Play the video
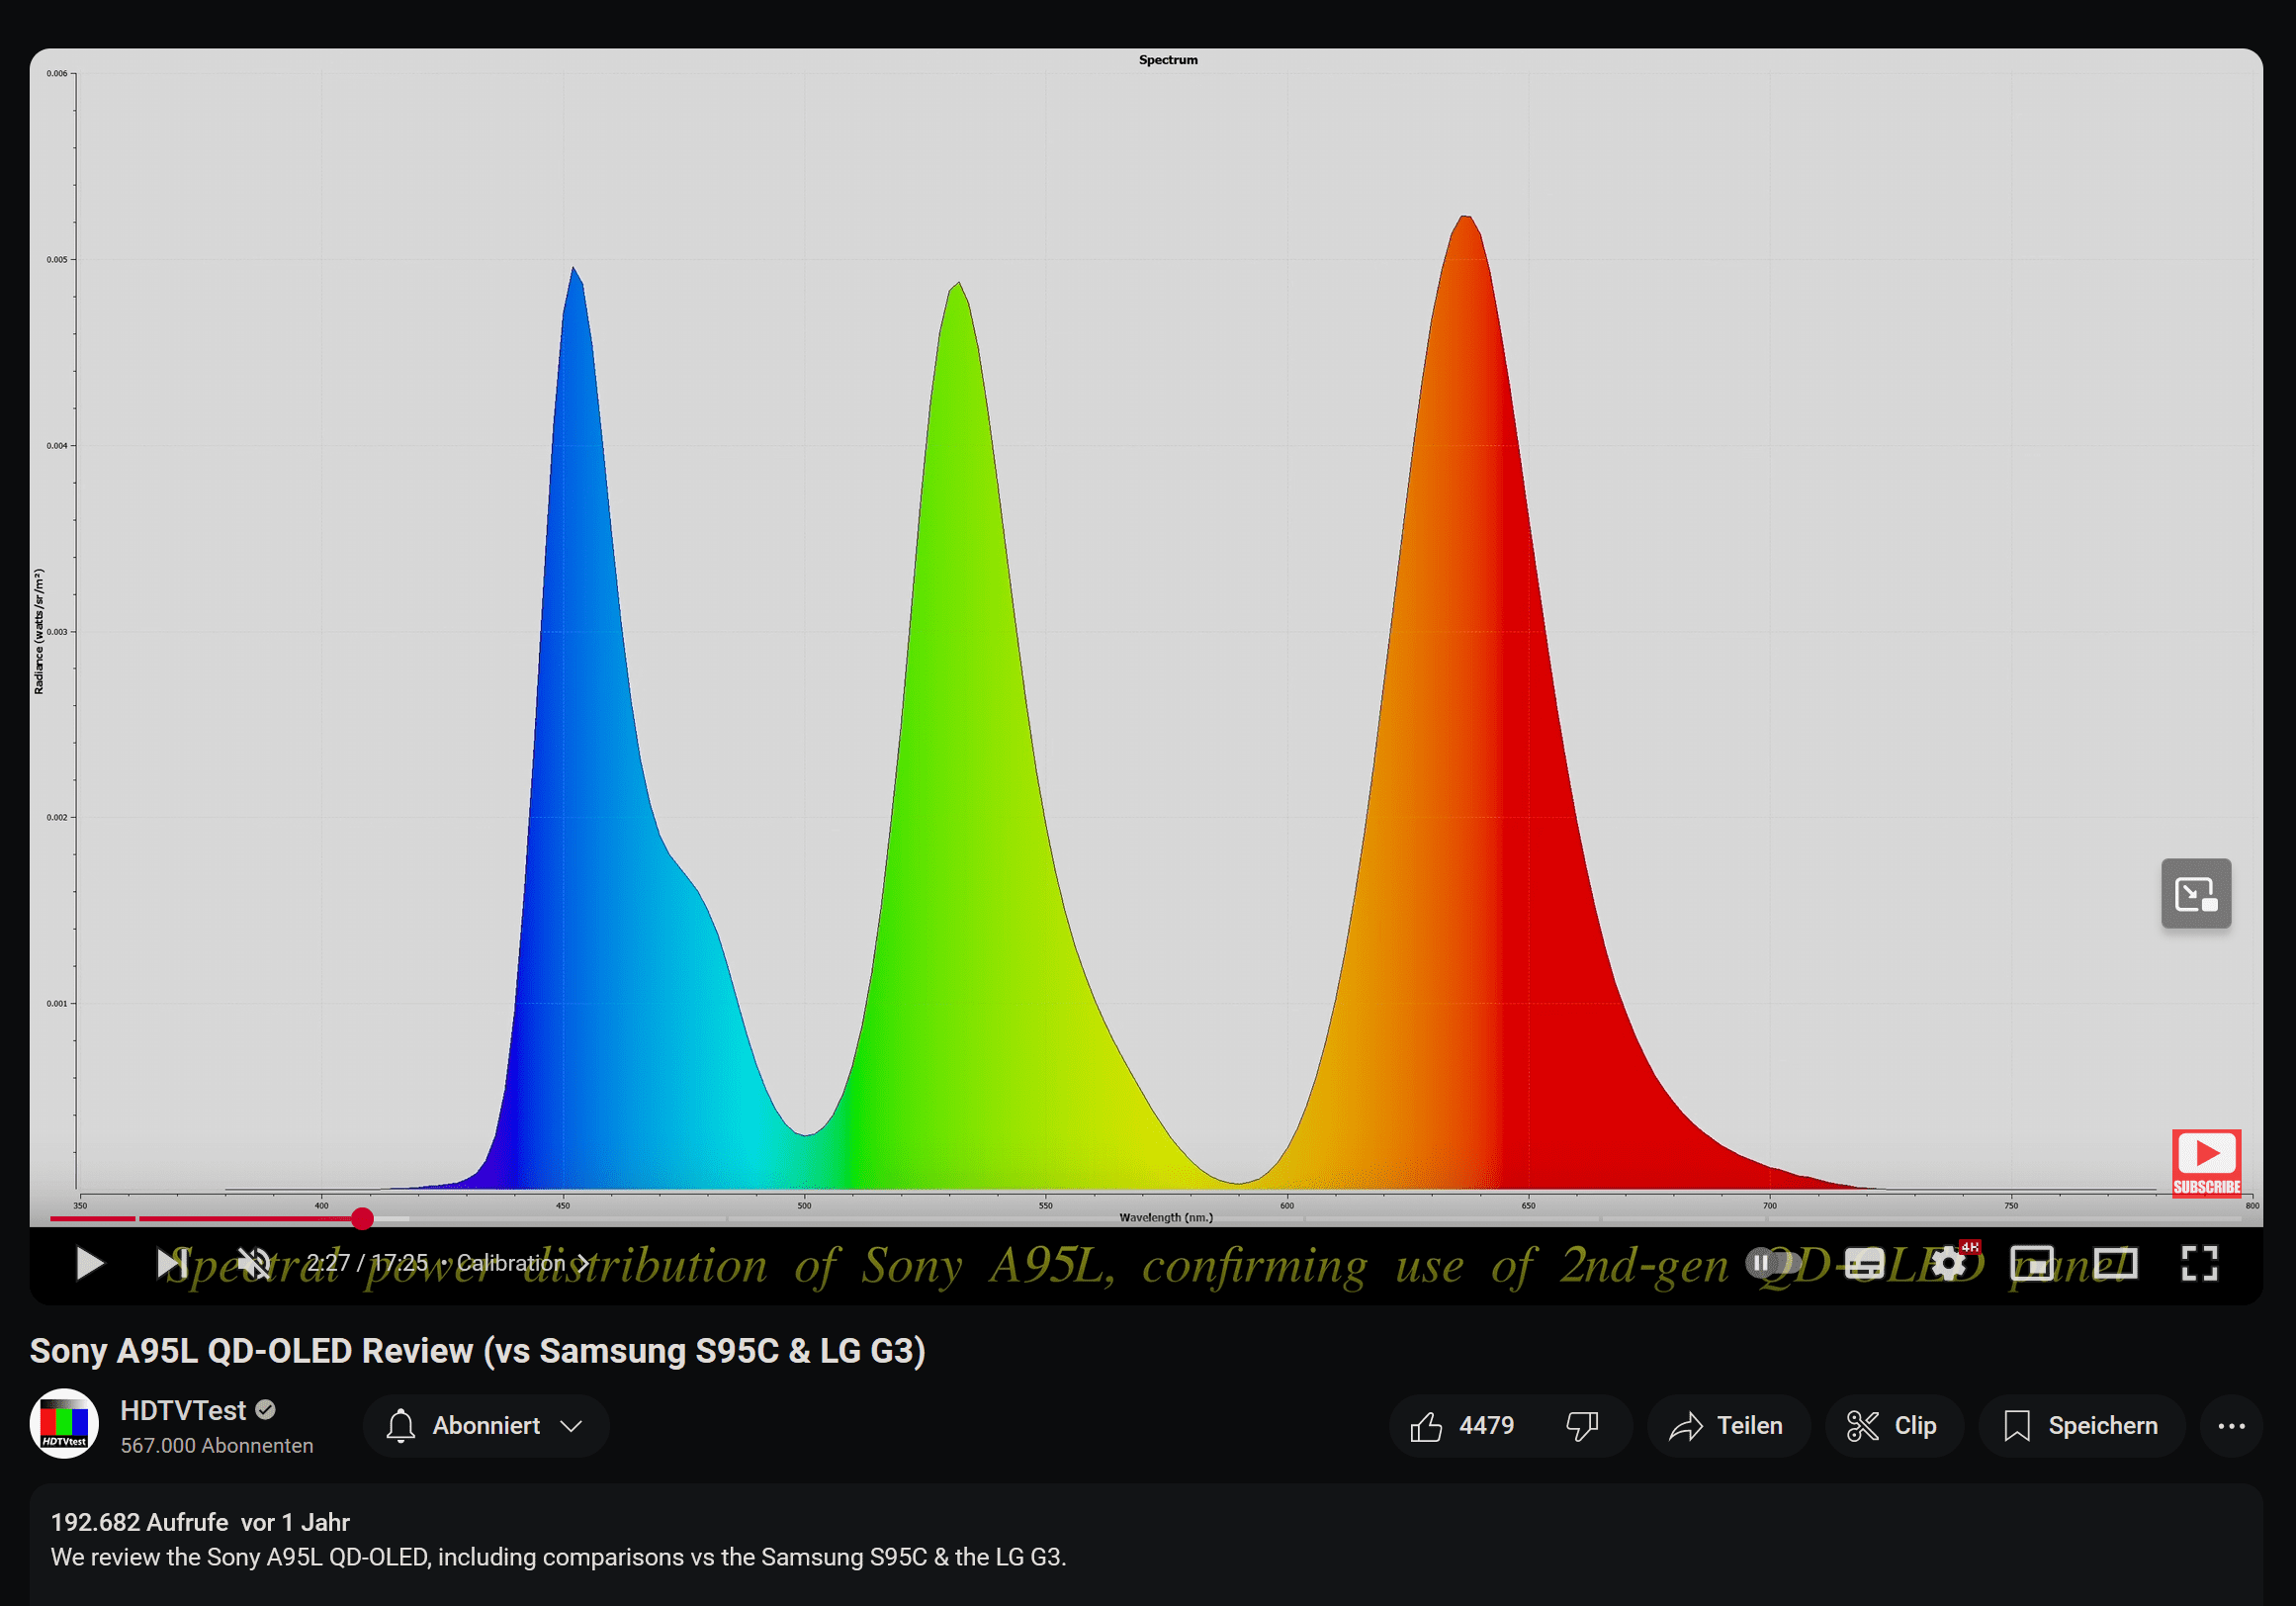 (89, 1263)
